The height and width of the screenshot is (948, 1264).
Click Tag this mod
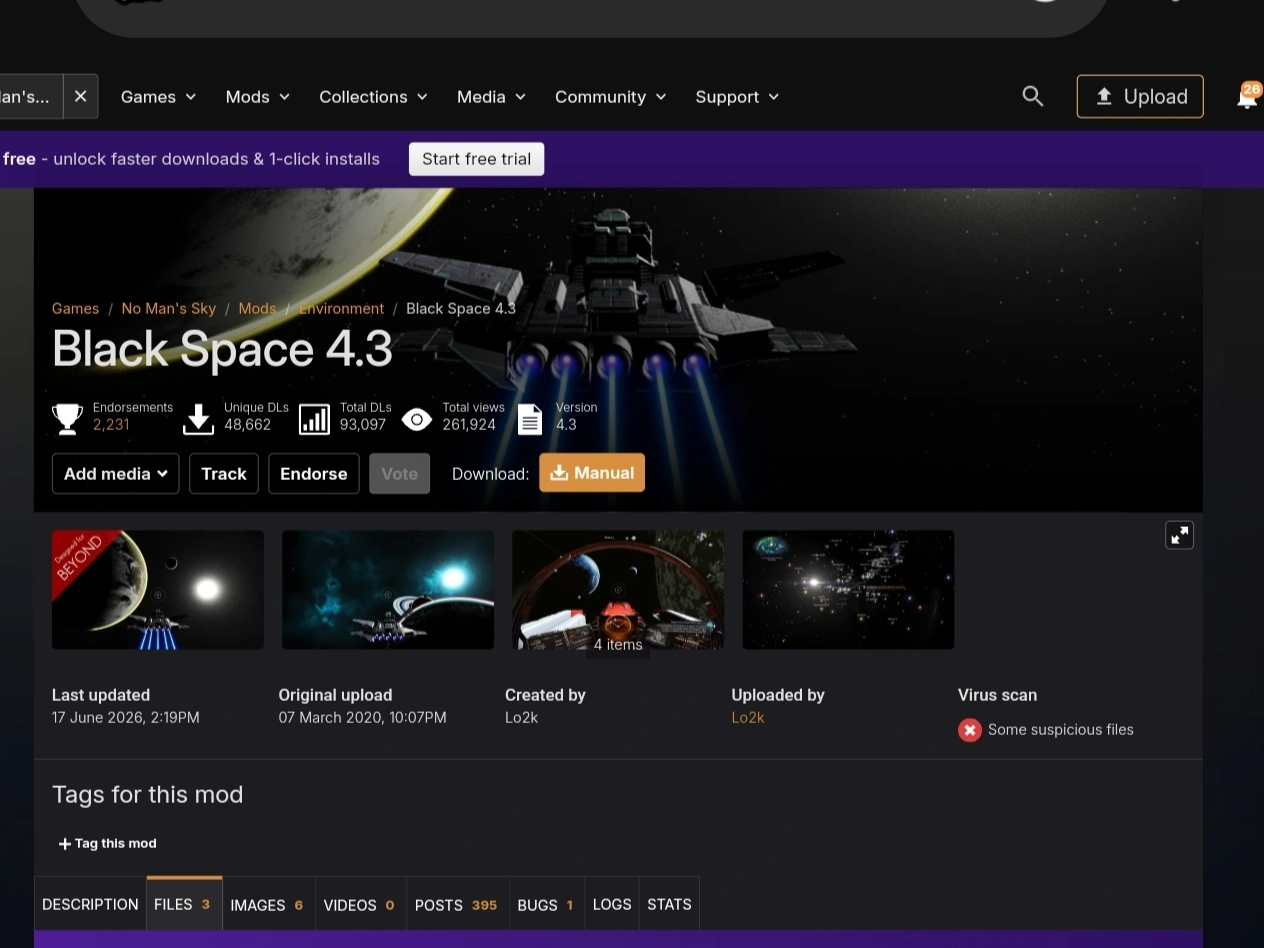click(x=108, y=844)
